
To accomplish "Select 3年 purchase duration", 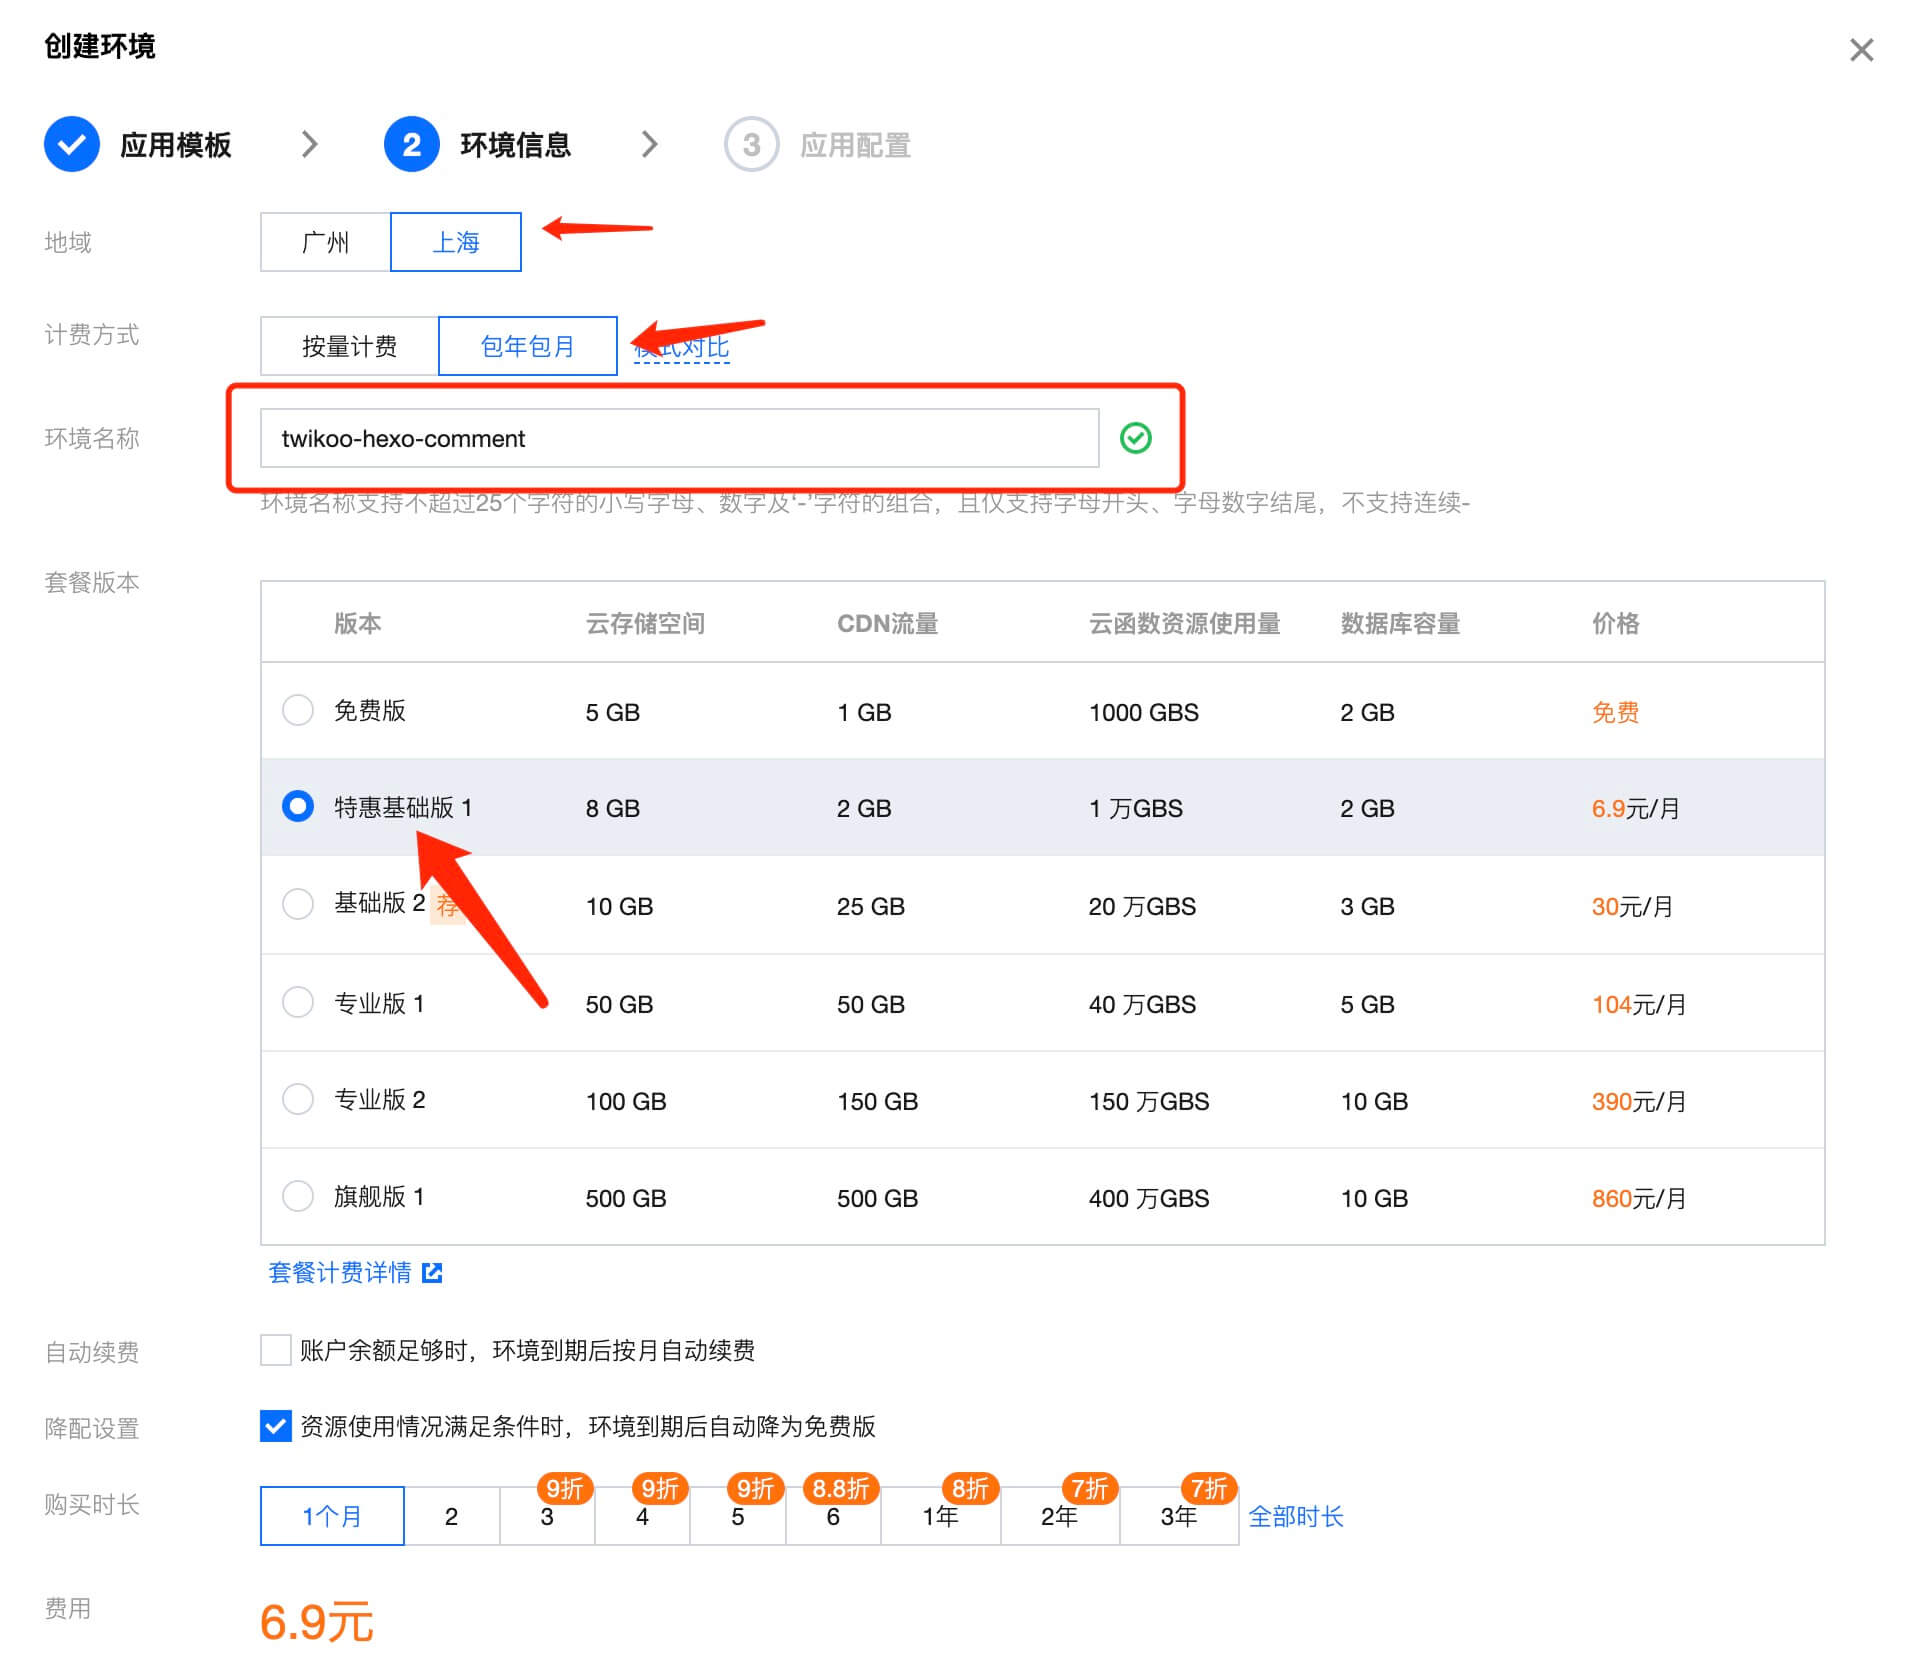I will 1179,1516.
